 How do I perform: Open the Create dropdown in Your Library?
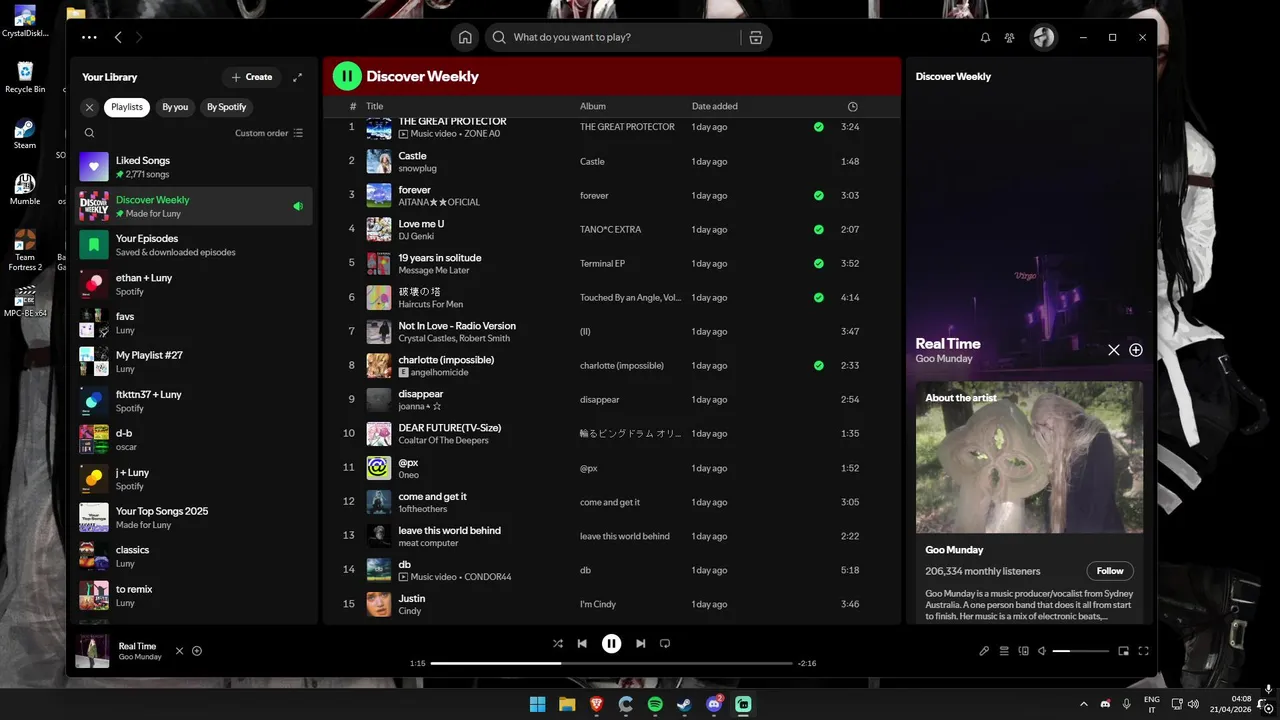tap(252, 77)
